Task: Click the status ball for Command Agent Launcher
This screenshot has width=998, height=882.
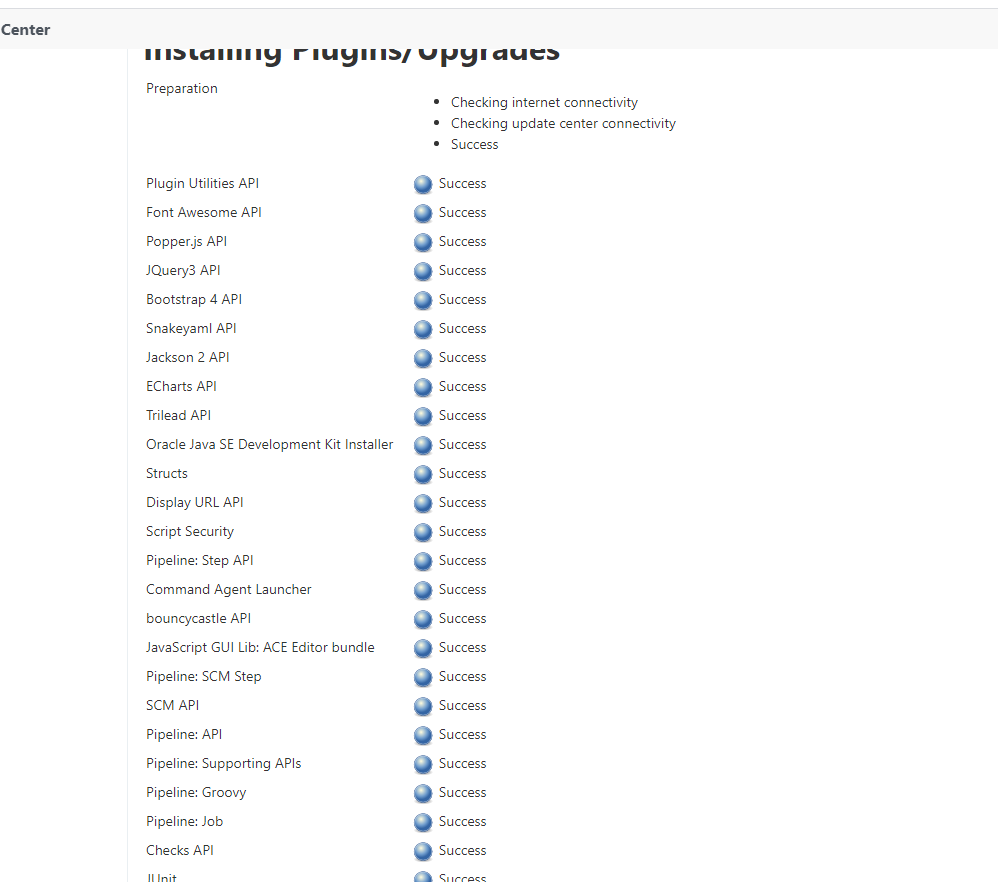Action: pos(423,591)
